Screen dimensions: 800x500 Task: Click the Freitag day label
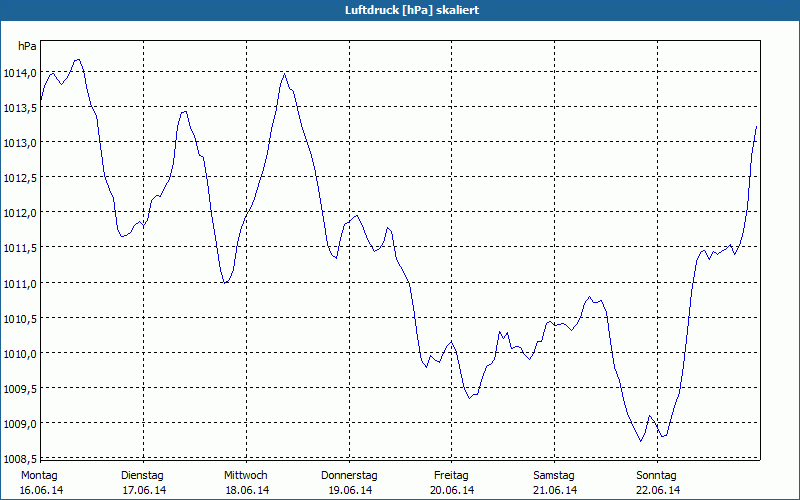pyautogui.click(x=451, y=475)
